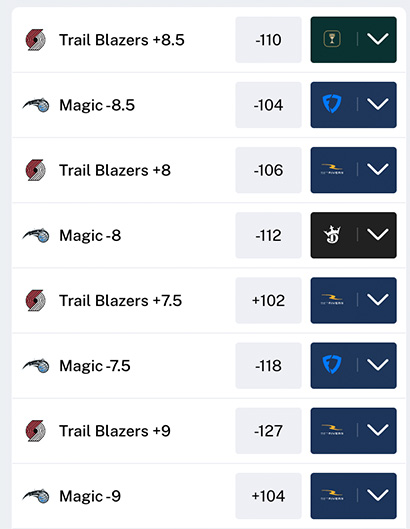
Task: Open chevron dropdown on Trail Blazers +9 row
Action: (x=378, y=430)
